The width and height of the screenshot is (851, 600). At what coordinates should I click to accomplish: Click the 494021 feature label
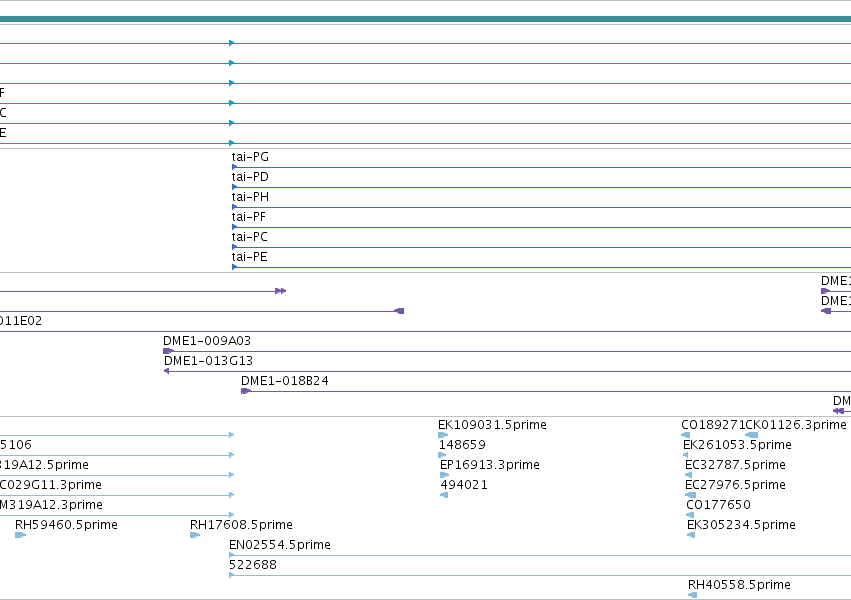(464, 485)
